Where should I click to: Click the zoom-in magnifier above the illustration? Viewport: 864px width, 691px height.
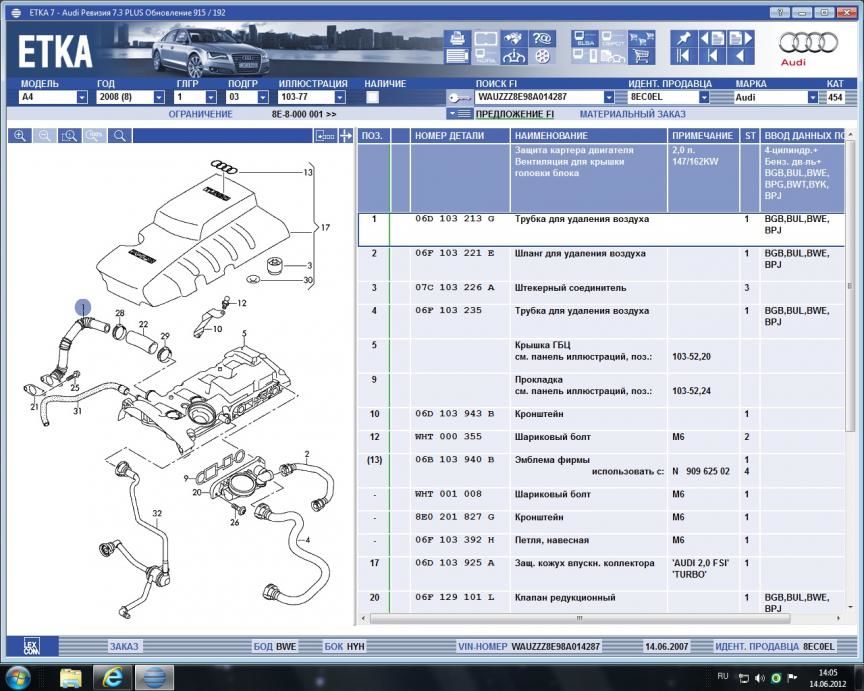(x=19, y=135)
